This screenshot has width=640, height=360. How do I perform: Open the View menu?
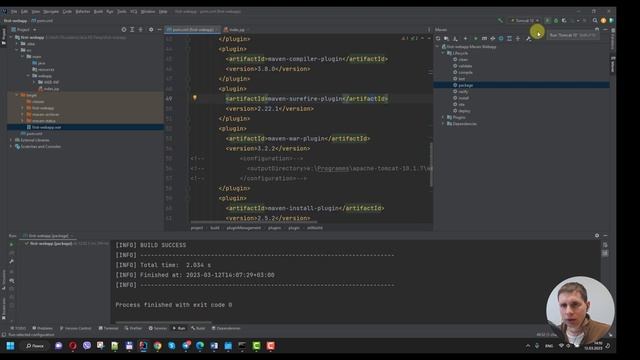(x=36, y=11)
